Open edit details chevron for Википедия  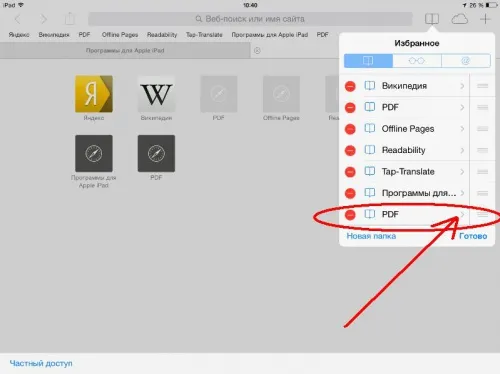tap(462, 86)
